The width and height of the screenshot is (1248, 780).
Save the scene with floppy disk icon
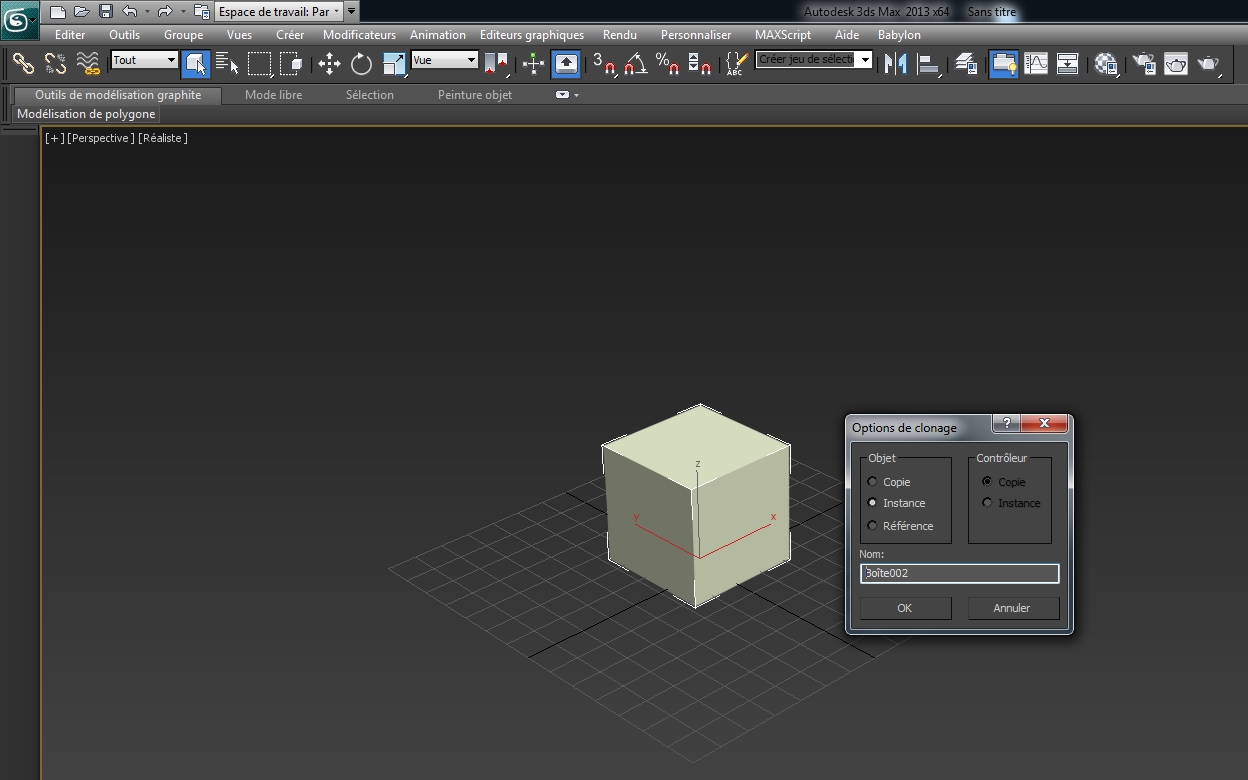point(106,12)
